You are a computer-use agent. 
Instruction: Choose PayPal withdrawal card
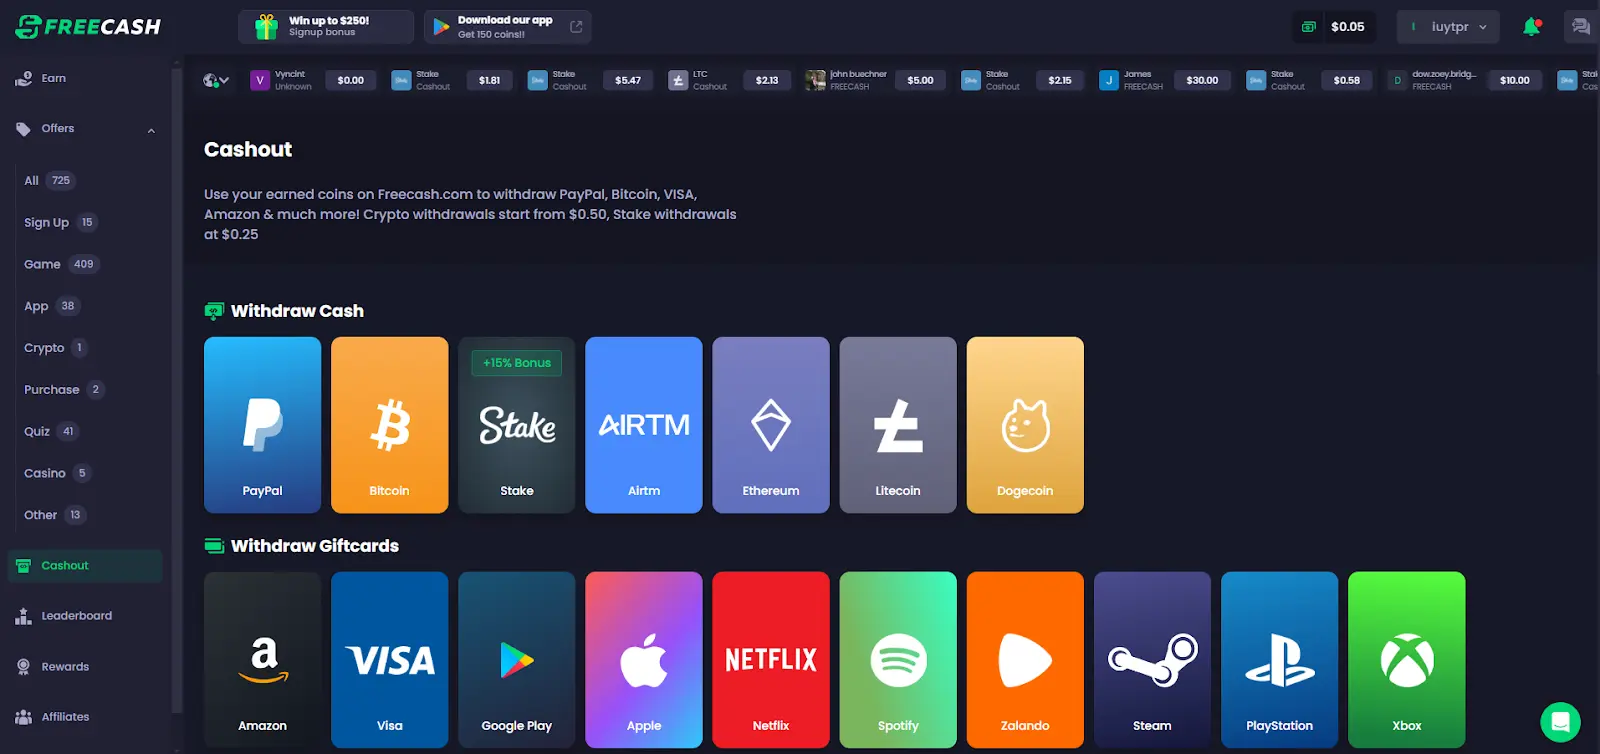click(x=262, y=425)
